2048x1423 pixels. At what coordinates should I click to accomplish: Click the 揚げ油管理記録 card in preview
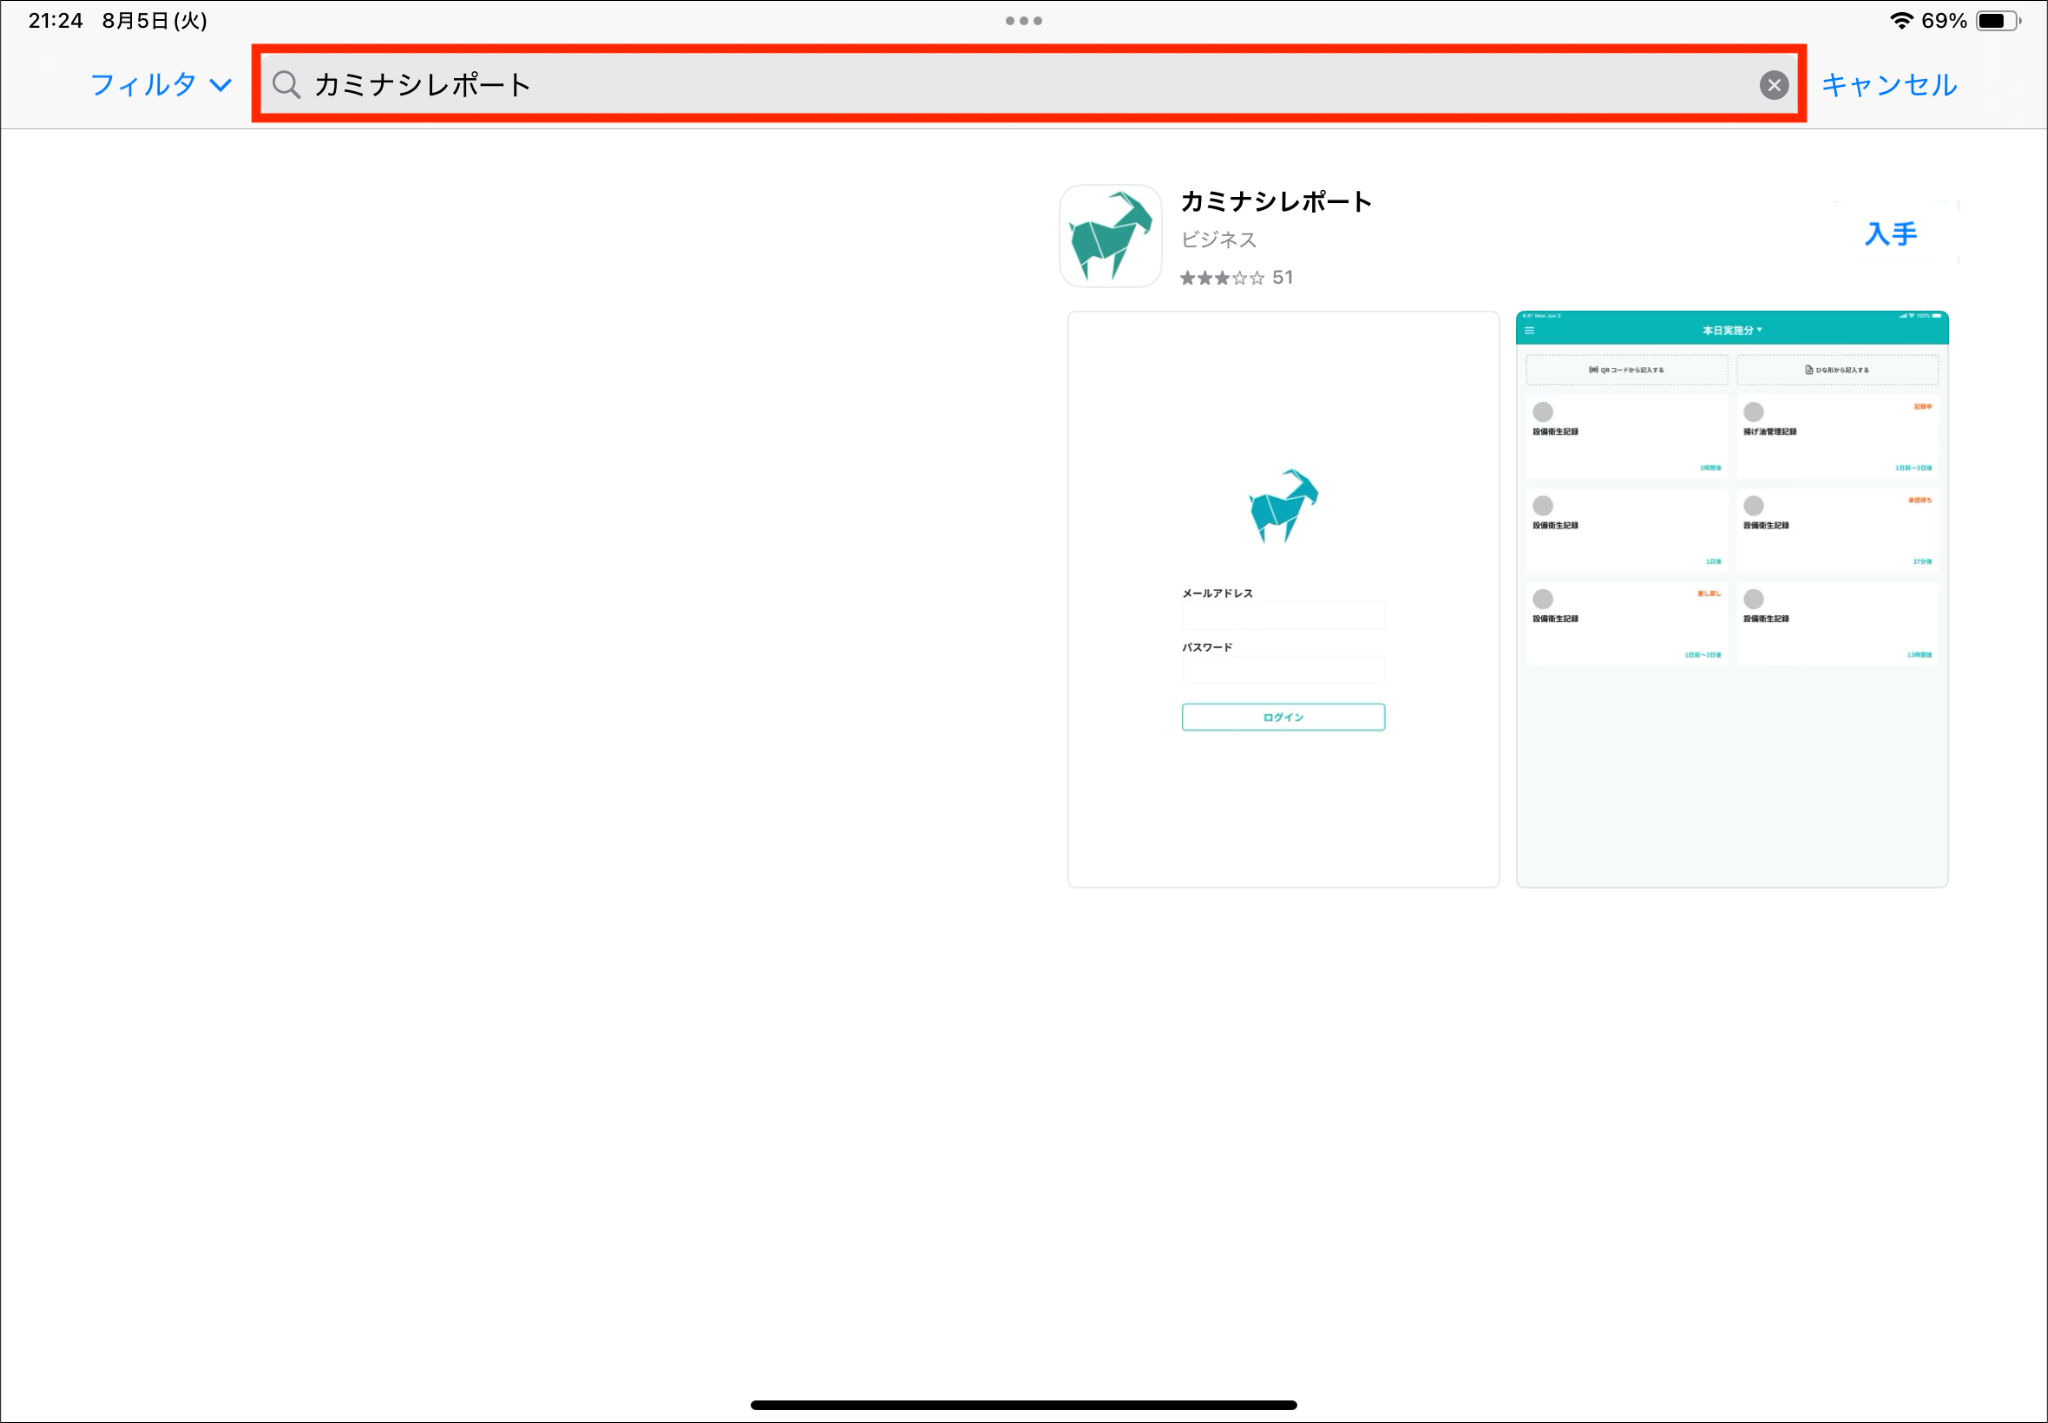pyautogui.click(x=1837, y=436)
